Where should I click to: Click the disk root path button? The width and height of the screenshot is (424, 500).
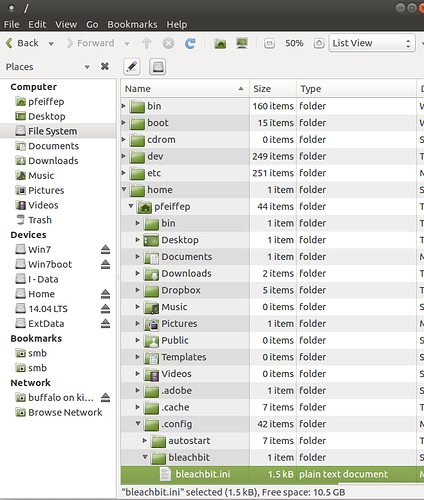pyautogui.click(x=158, y=67)
